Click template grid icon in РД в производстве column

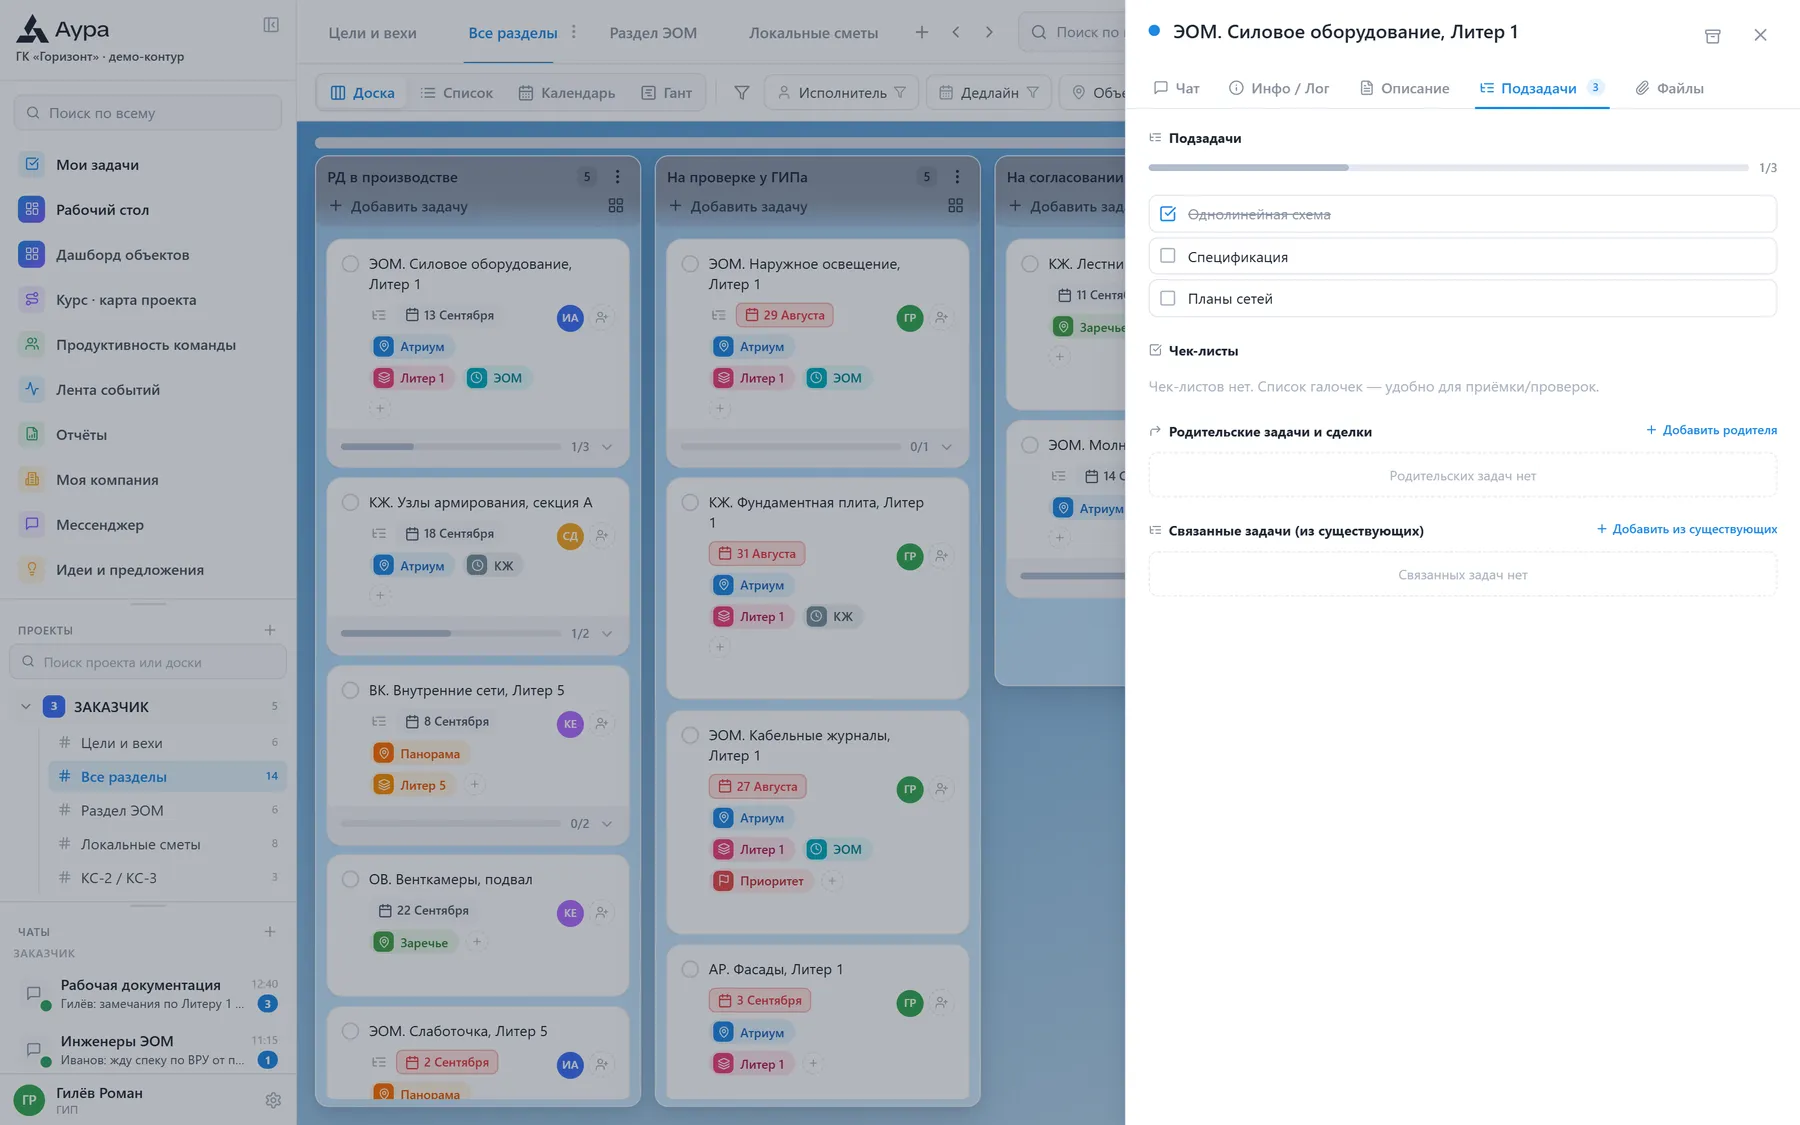click(616, 206)
